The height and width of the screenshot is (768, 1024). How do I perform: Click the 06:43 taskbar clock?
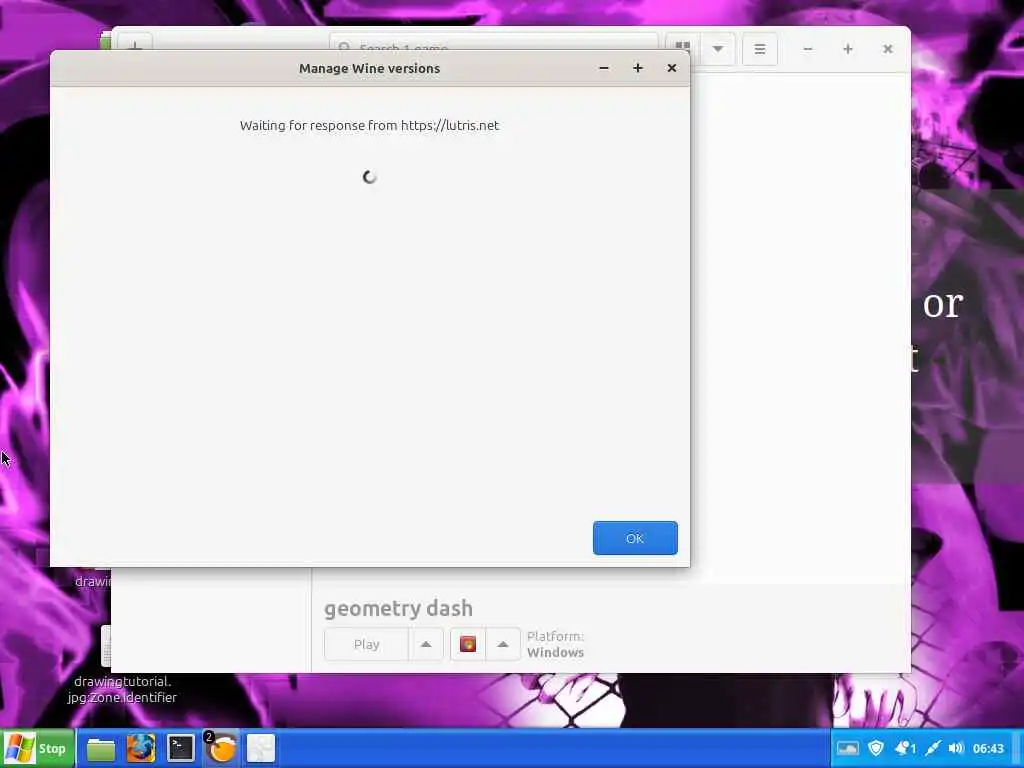point(988,748)
